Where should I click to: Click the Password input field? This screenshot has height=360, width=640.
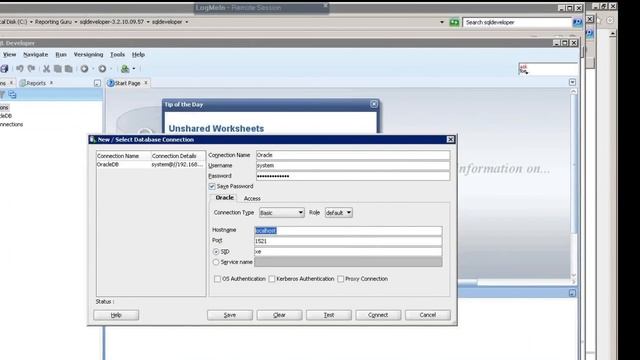tap(353, 176)
